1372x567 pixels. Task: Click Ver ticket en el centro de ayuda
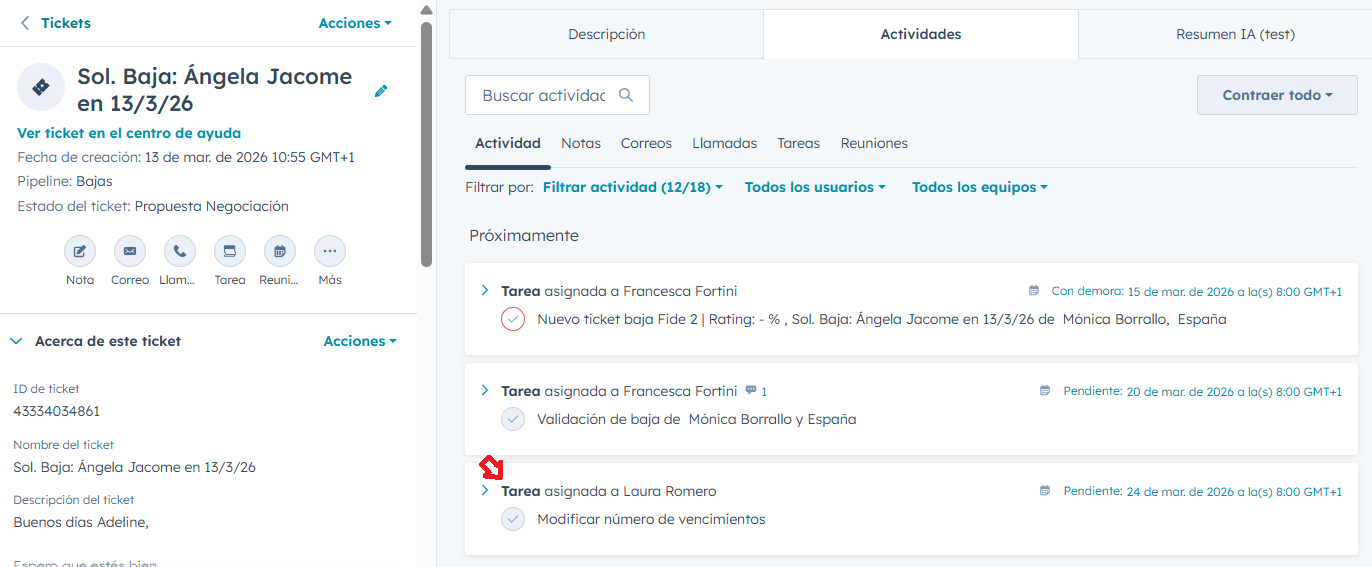129,133
